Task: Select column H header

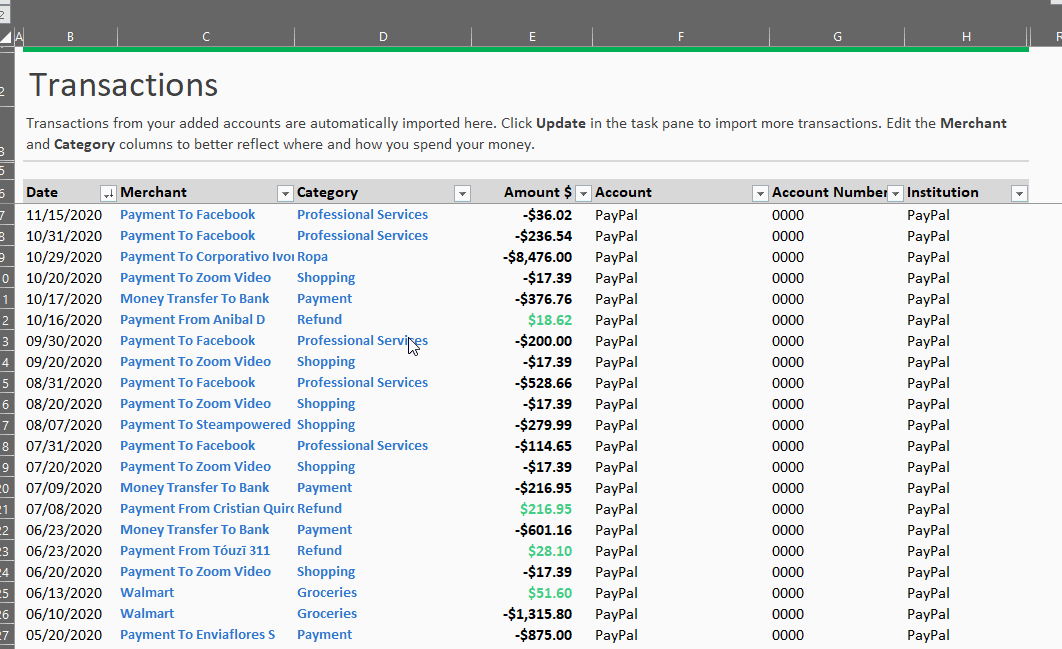Action: 967,37
